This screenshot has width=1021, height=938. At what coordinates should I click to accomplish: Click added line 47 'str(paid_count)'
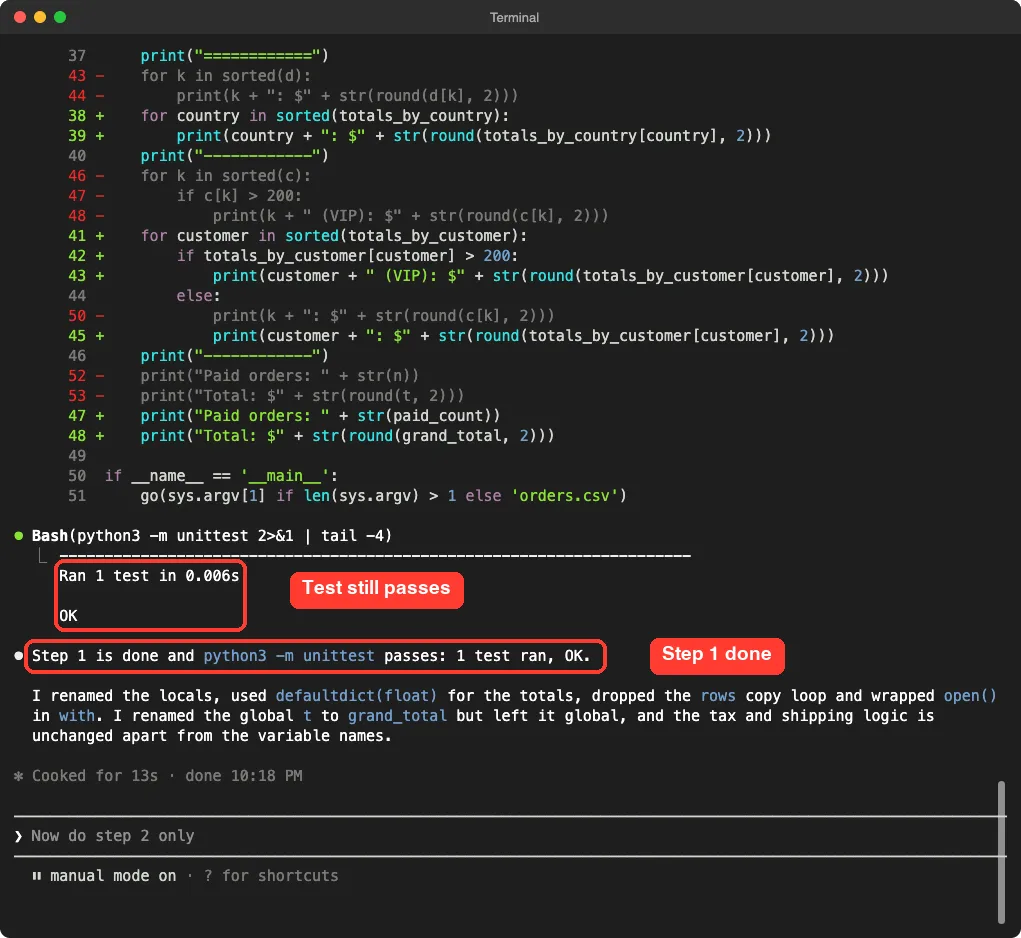pos(284,416)
